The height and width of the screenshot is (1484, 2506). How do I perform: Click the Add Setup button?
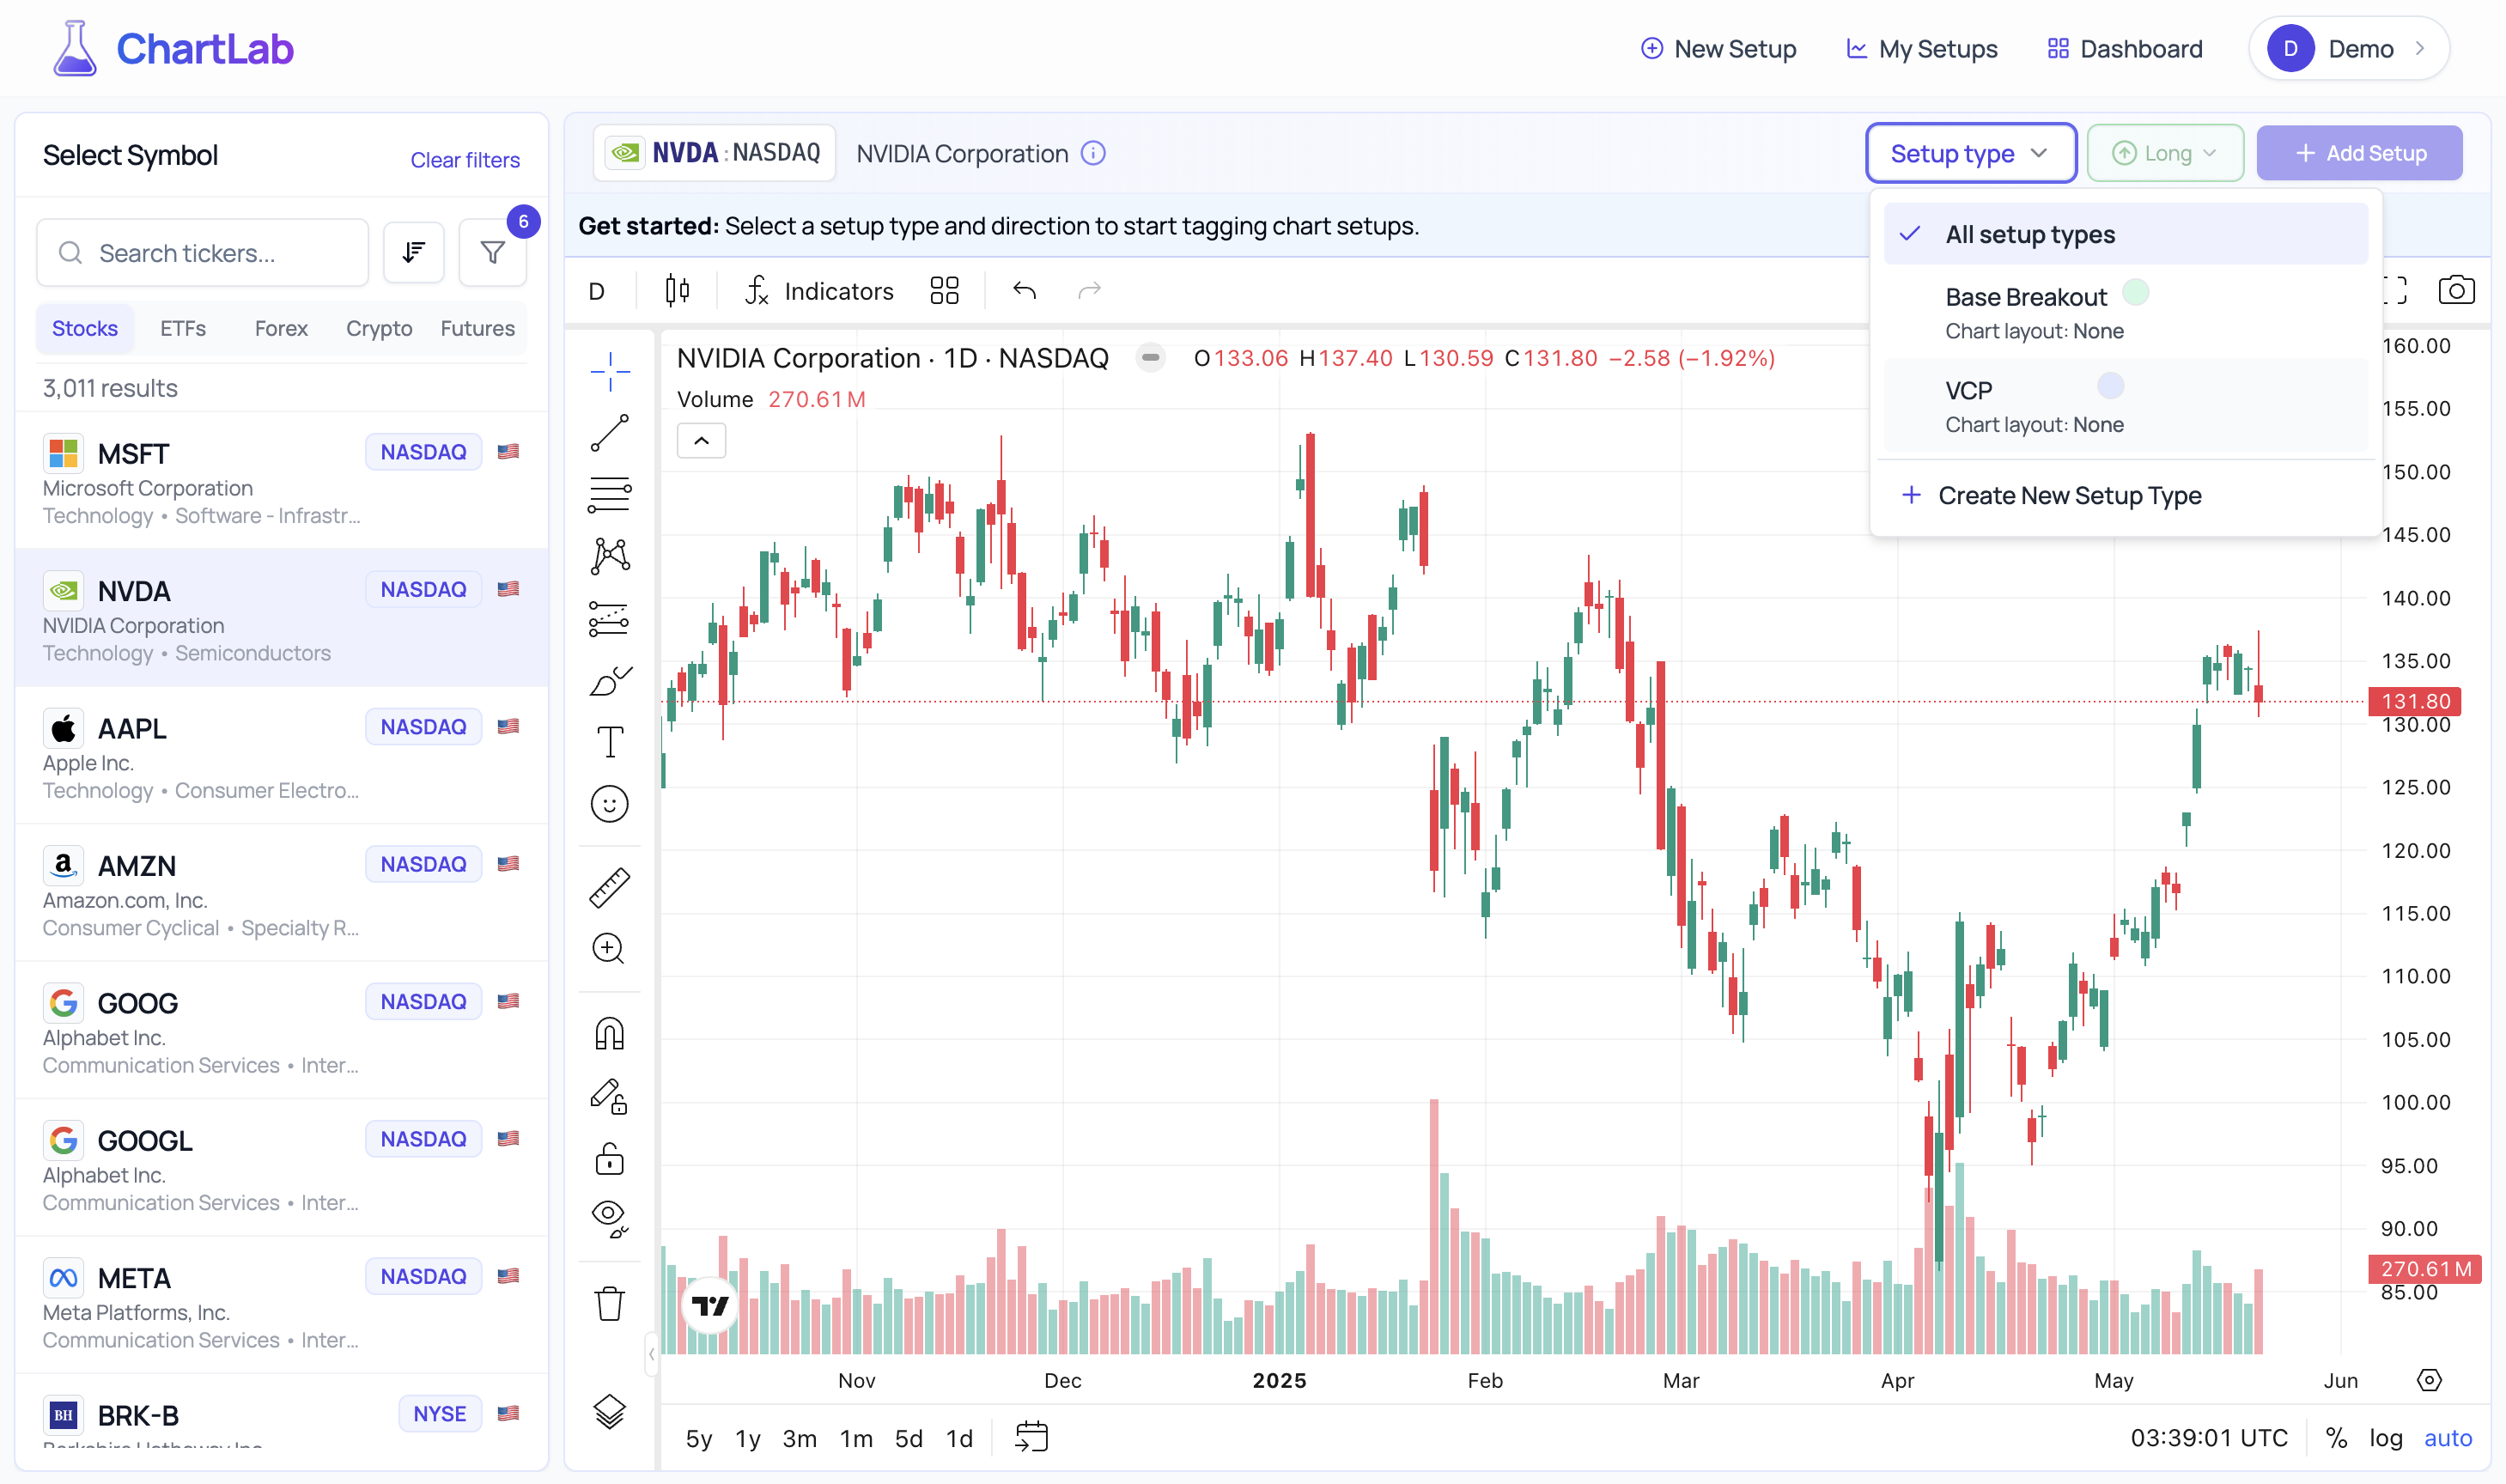[x=2359, y=153]
